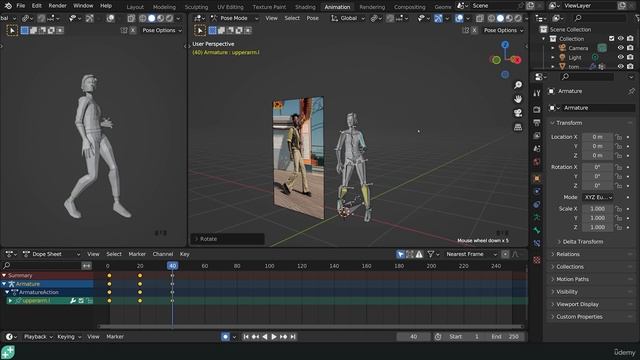Image resolution: width=640 pixels, height=360 pixels.
Task: Click the select box tool in right viewport
Action: tap(200, 30)
